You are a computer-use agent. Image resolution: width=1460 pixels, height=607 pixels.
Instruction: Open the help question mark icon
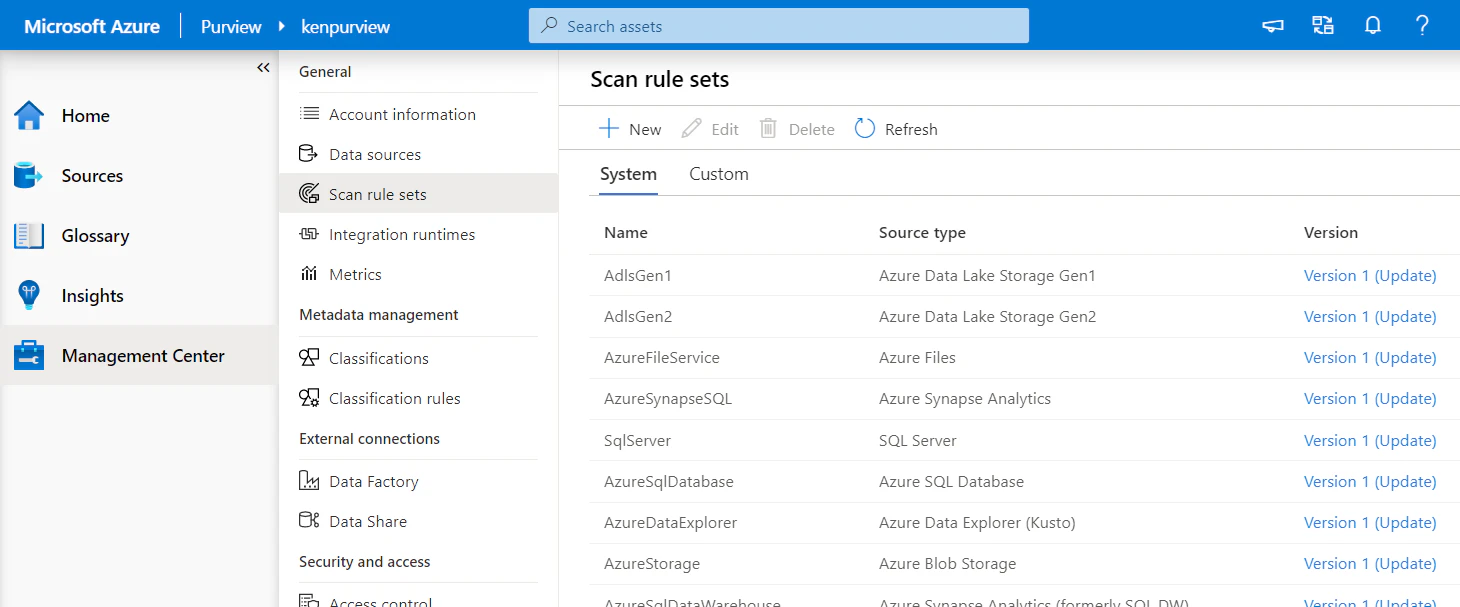click(1422, 26)
